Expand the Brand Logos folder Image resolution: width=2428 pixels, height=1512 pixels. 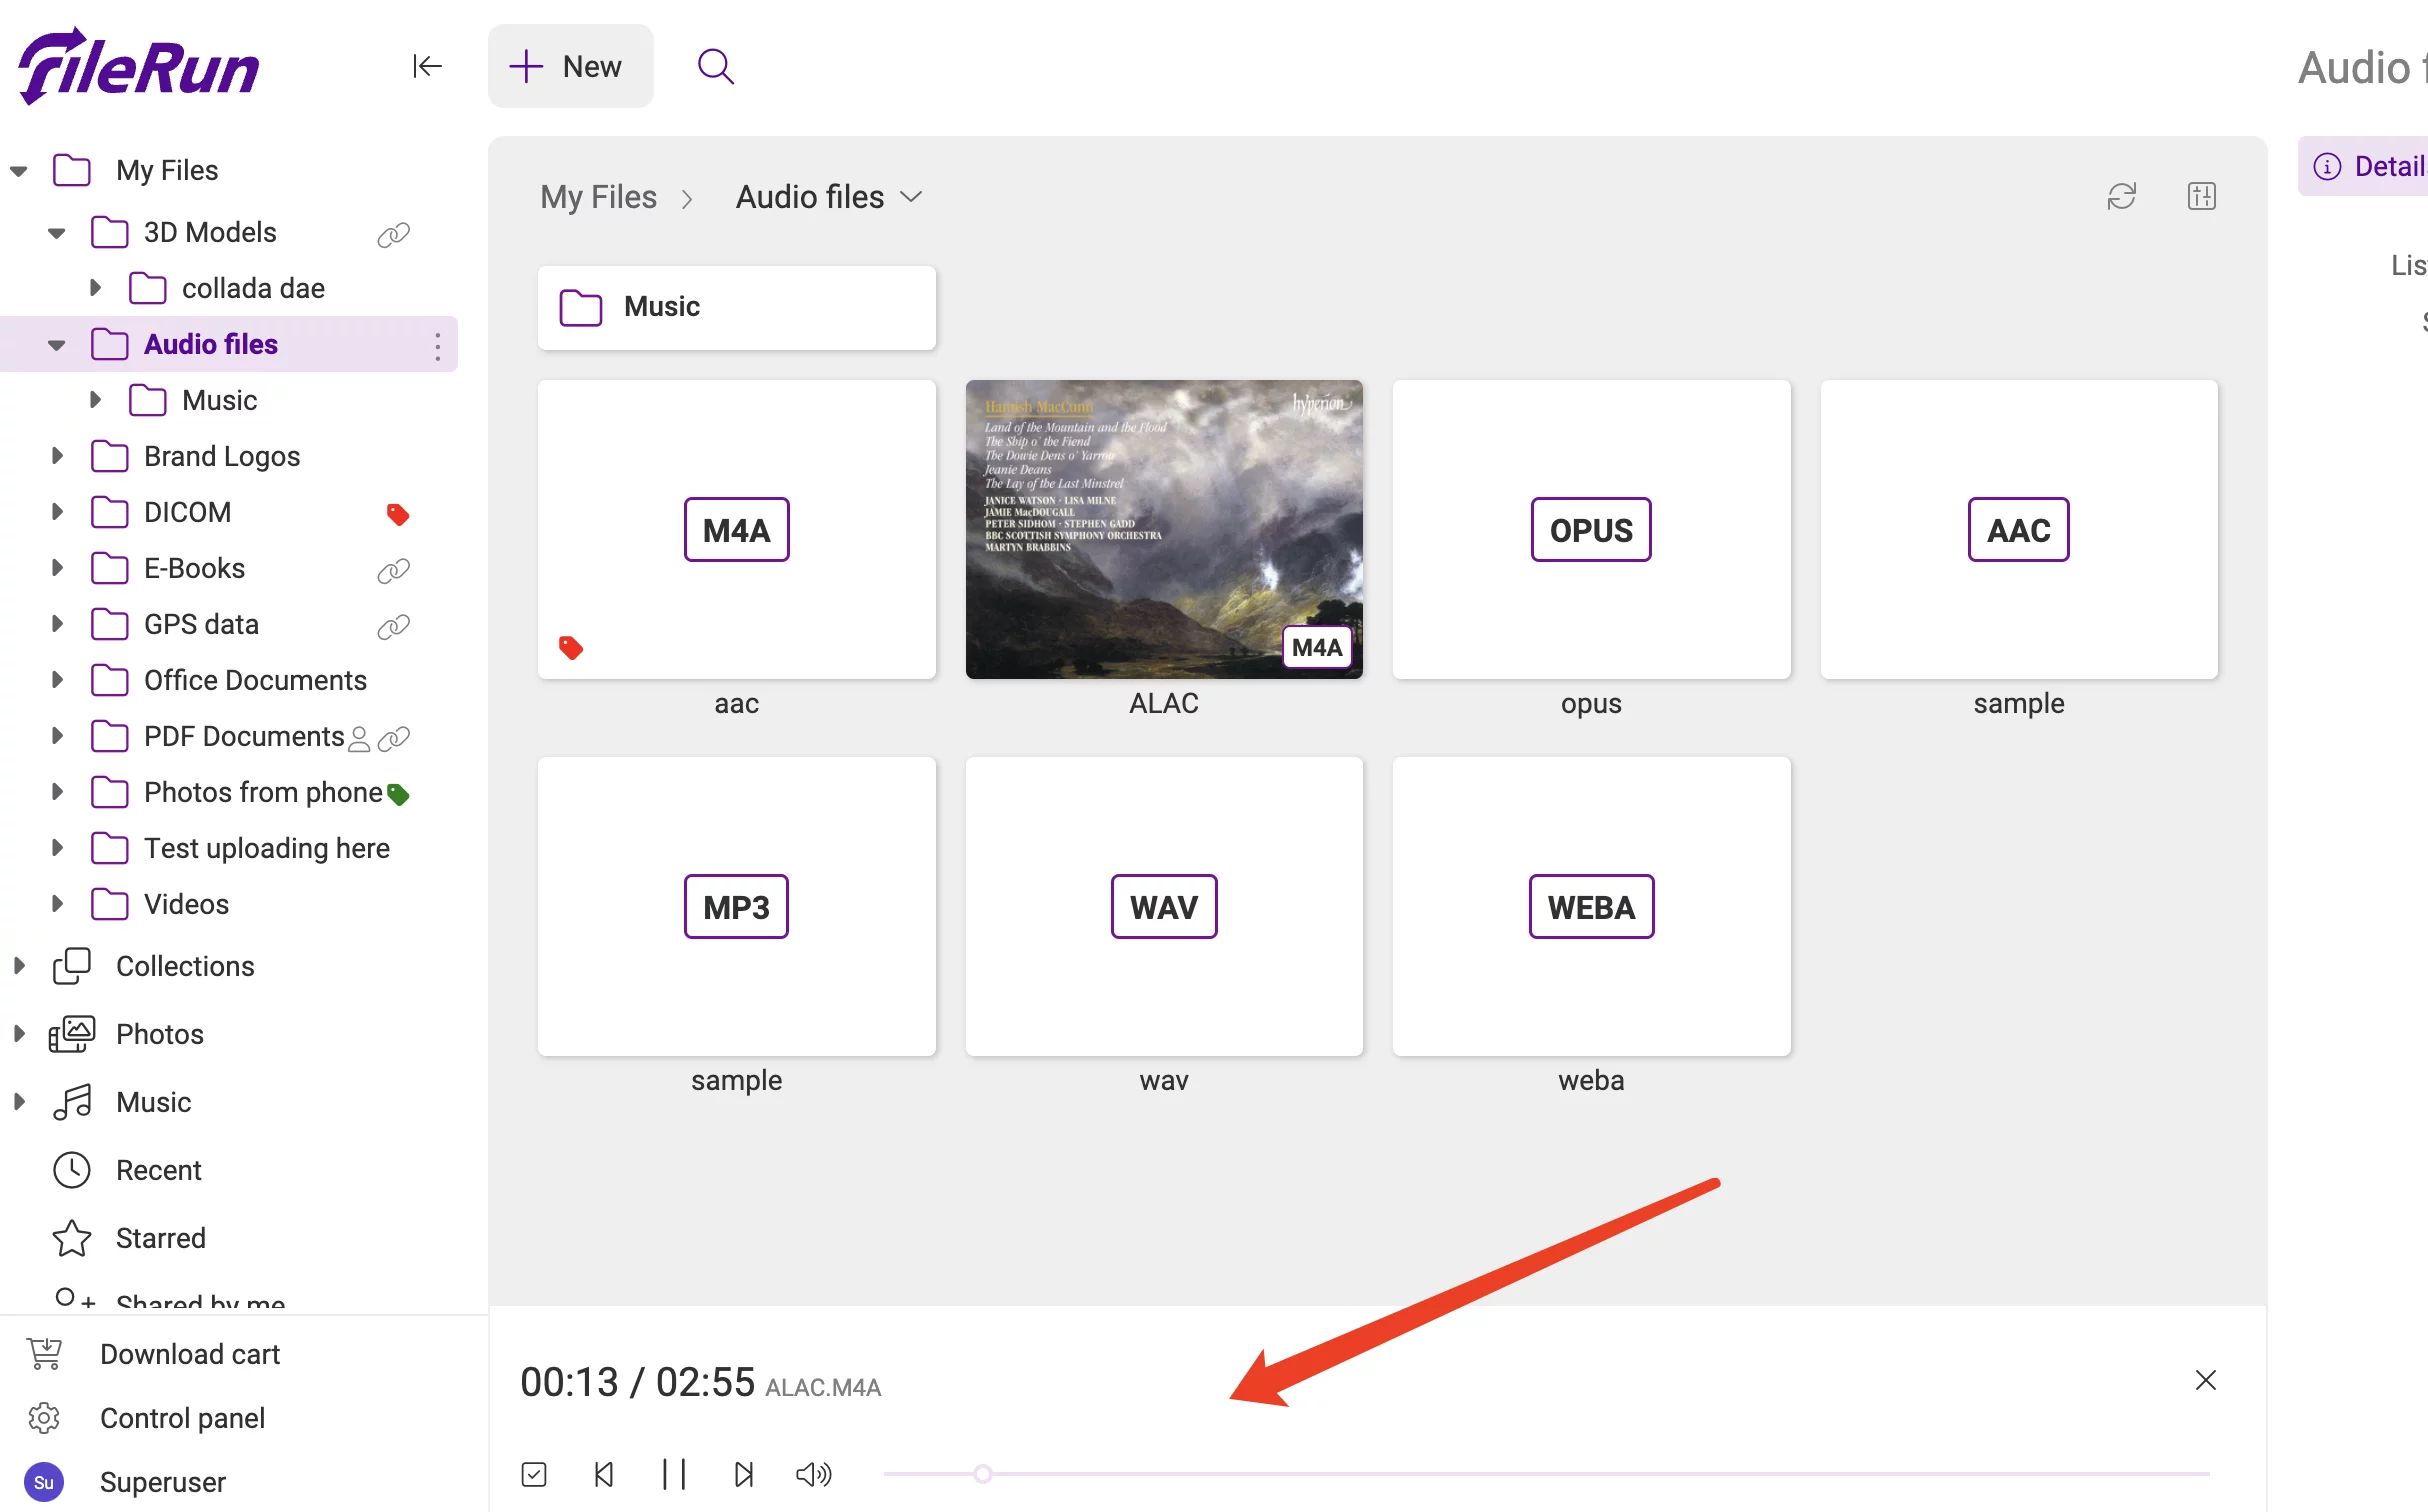pyautogui.click(x=57, y=456)
